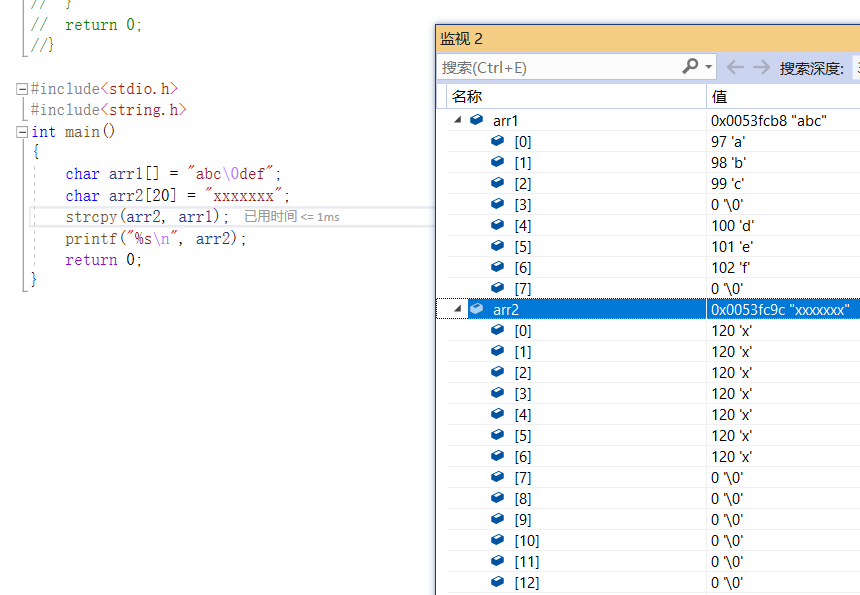
Task: Click diamond icon next to arr1 element [7]
Action: (x=496, y=288)
